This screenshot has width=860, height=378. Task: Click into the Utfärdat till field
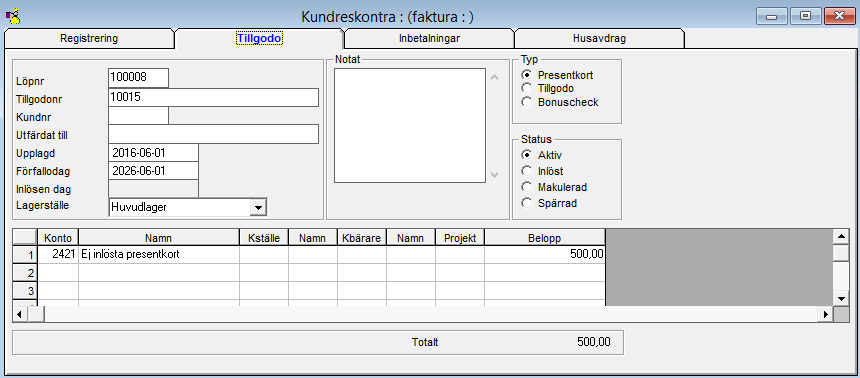click(x=213, y=134)
